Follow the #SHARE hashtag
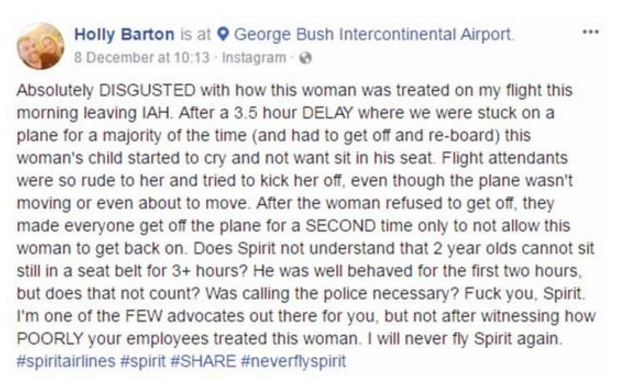Viewport: 630px width, 379px height. click(203, 361)
